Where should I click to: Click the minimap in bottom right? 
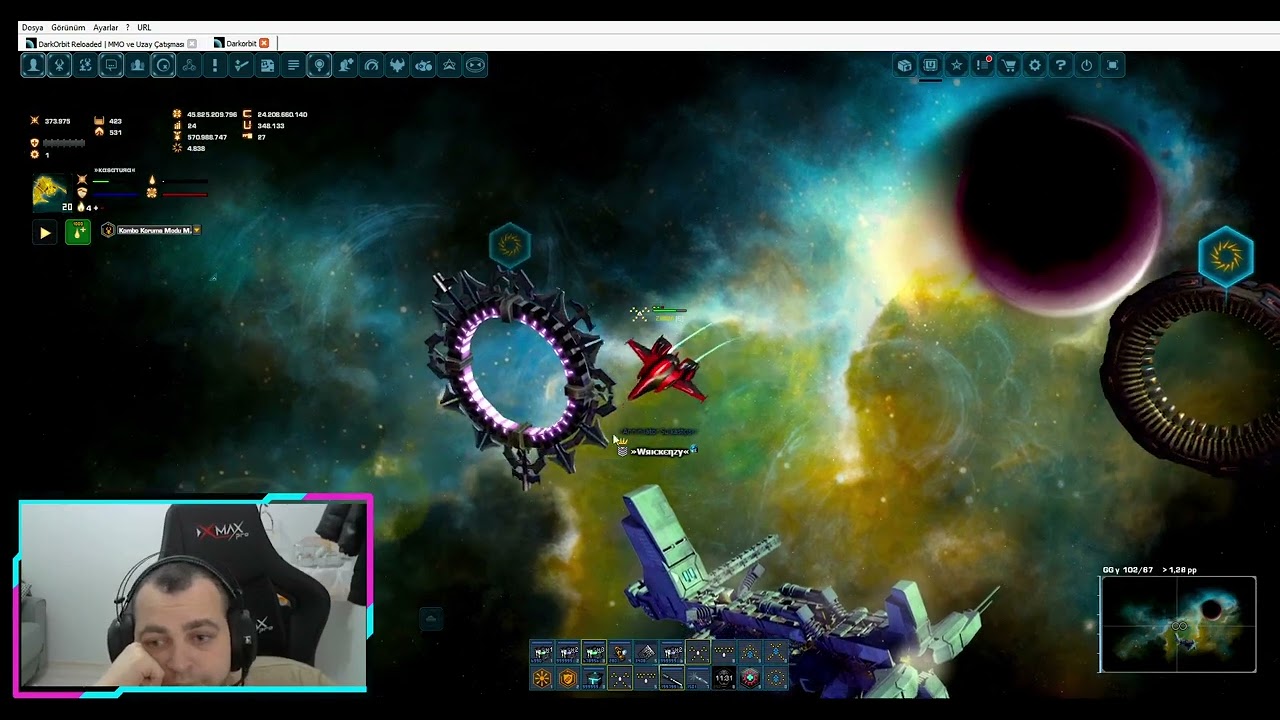(1178, 624)
